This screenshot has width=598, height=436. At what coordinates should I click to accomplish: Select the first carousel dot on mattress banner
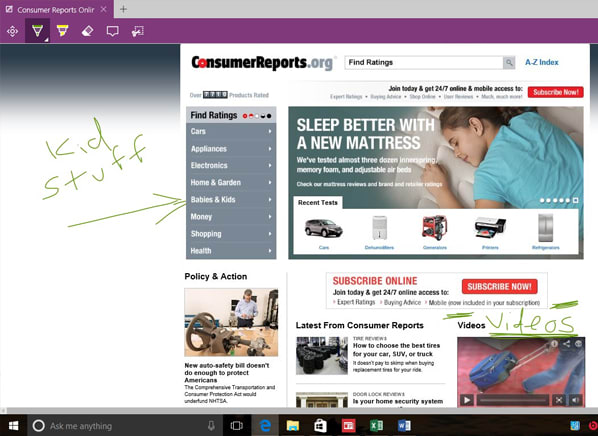point(542,200)
